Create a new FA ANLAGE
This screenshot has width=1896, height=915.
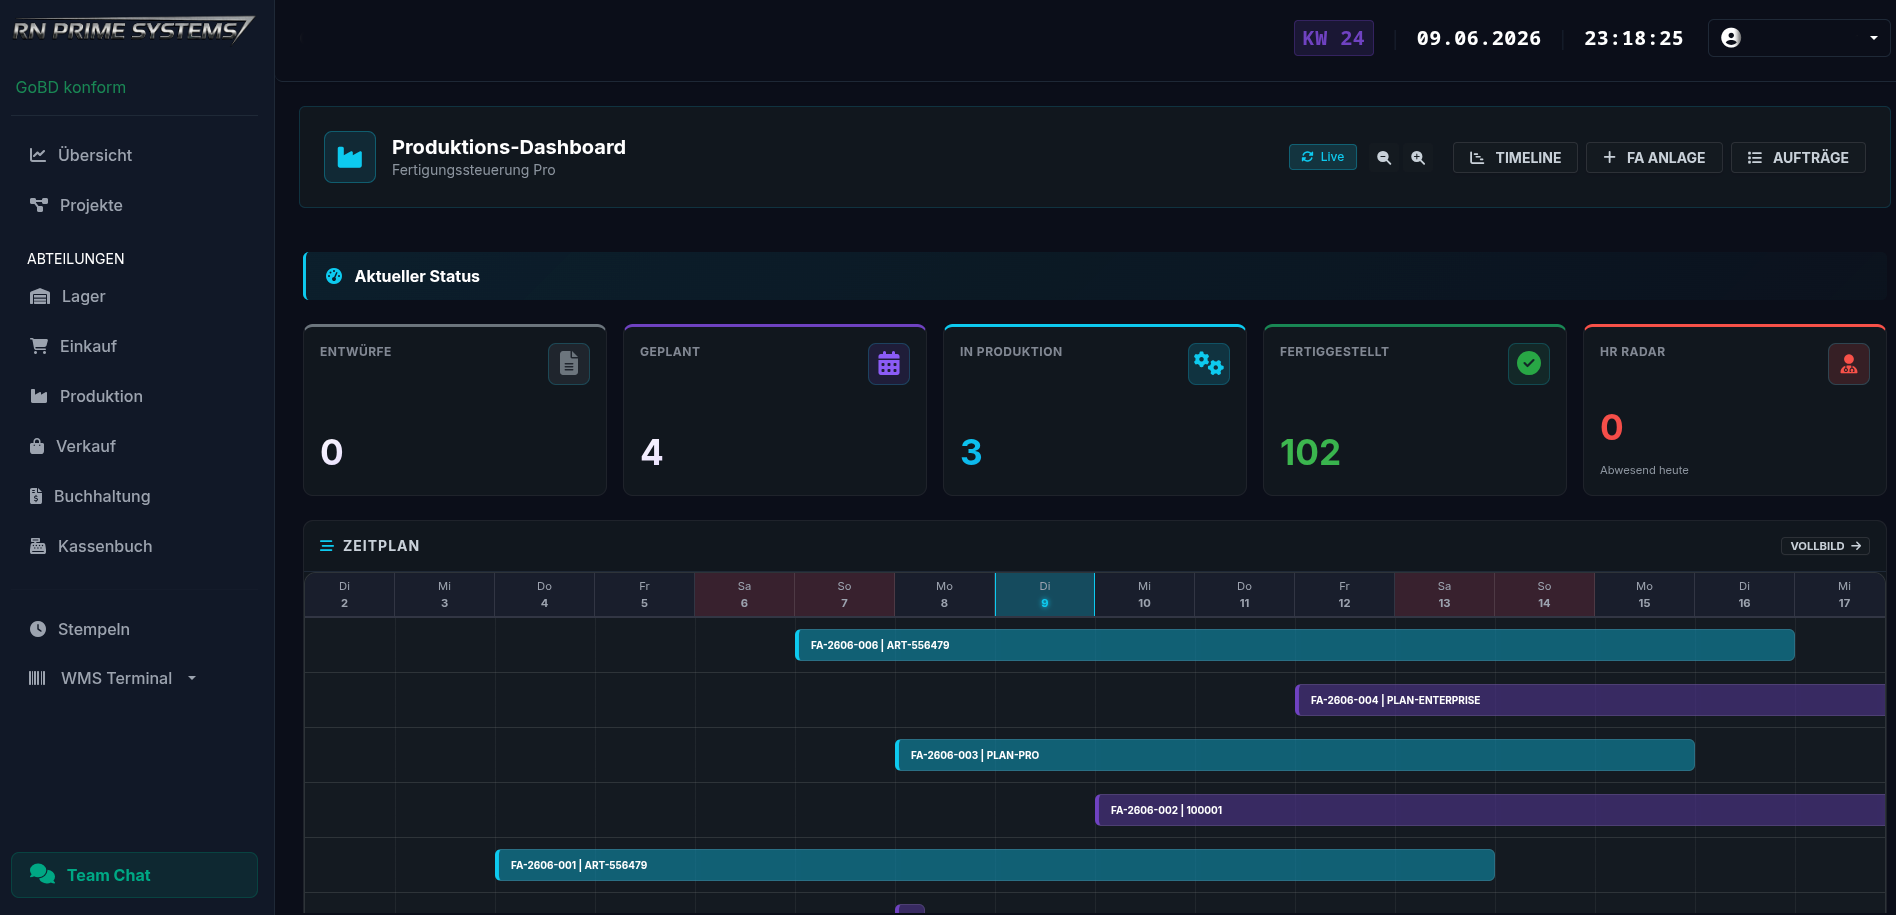pyautogui.click(x=1654, y=158)
